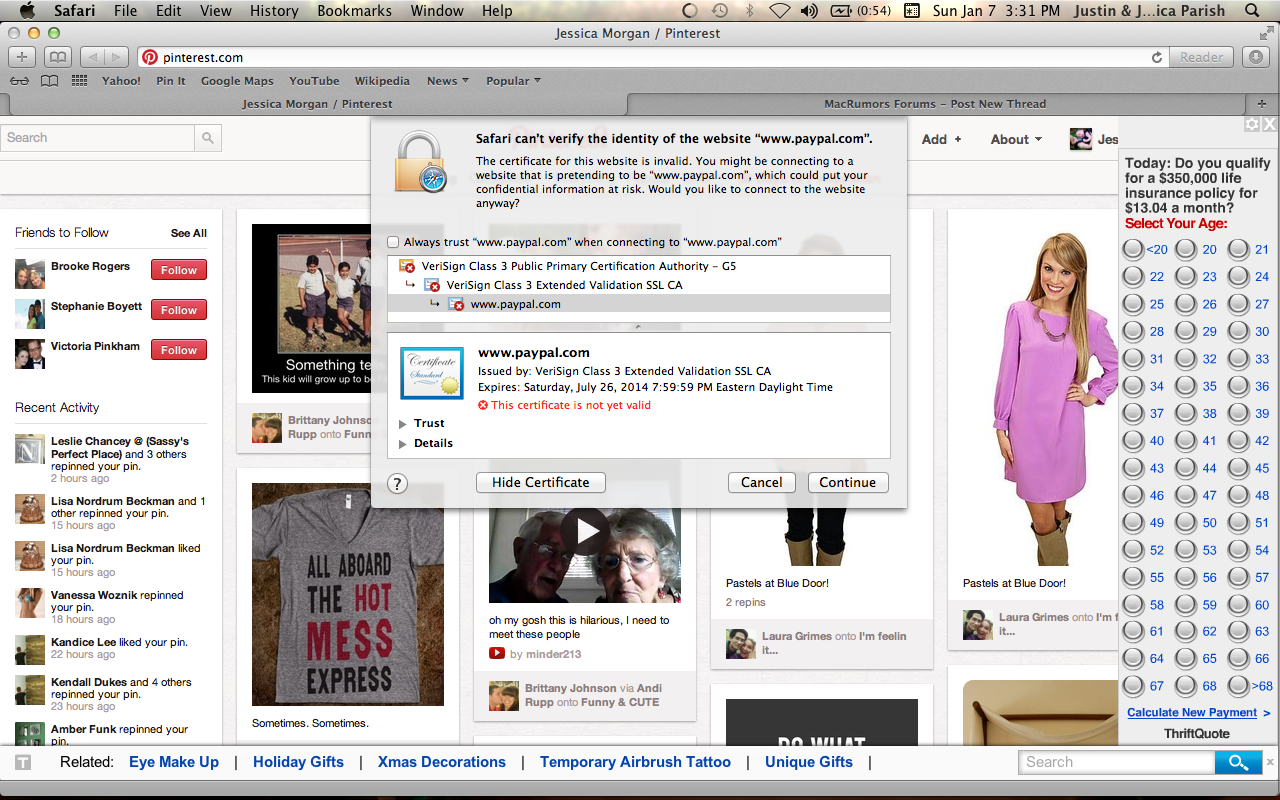The image size is (1280, 800).
Task: Open Safari's downloads button
Action: (1257, 57)
